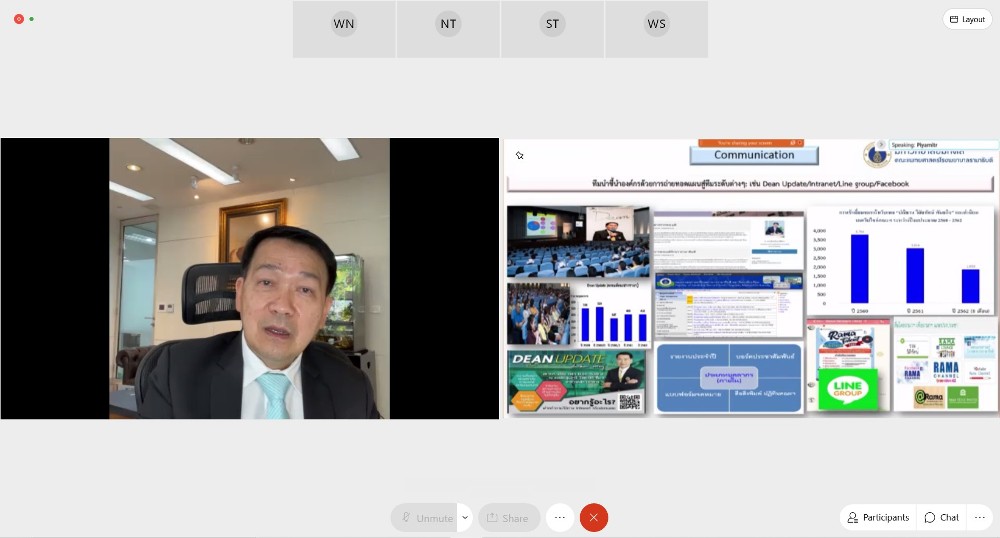Click the green connection status dot

pos(32,19)
